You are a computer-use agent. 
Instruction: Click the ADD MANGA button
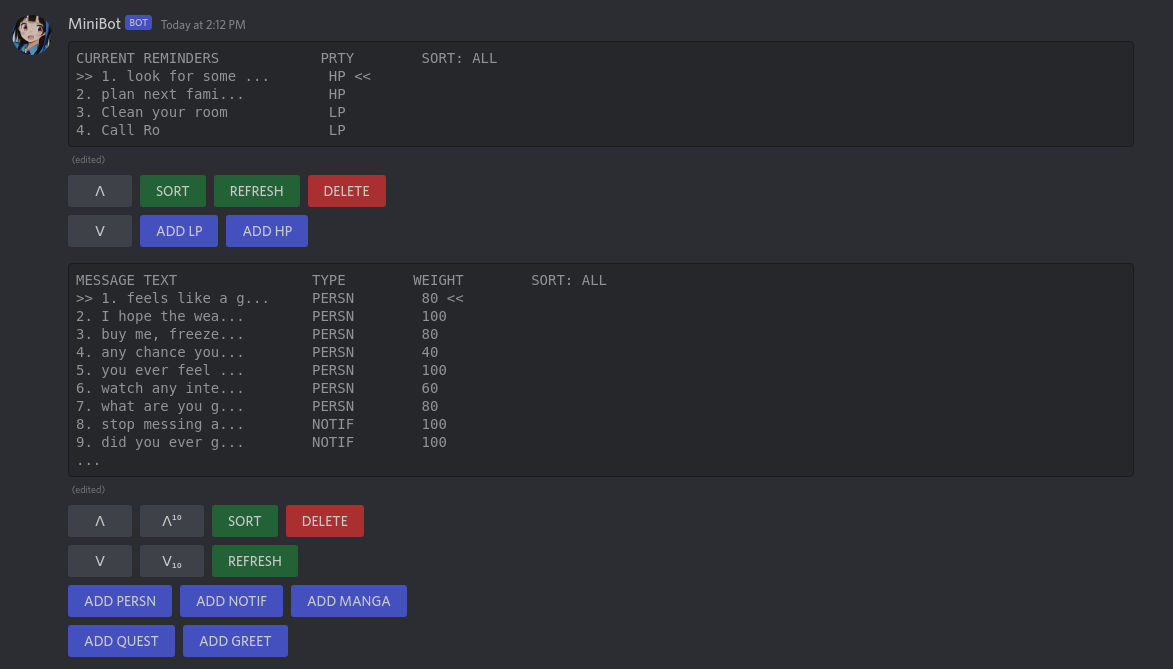pyautogui.click(x=348, y=601)
